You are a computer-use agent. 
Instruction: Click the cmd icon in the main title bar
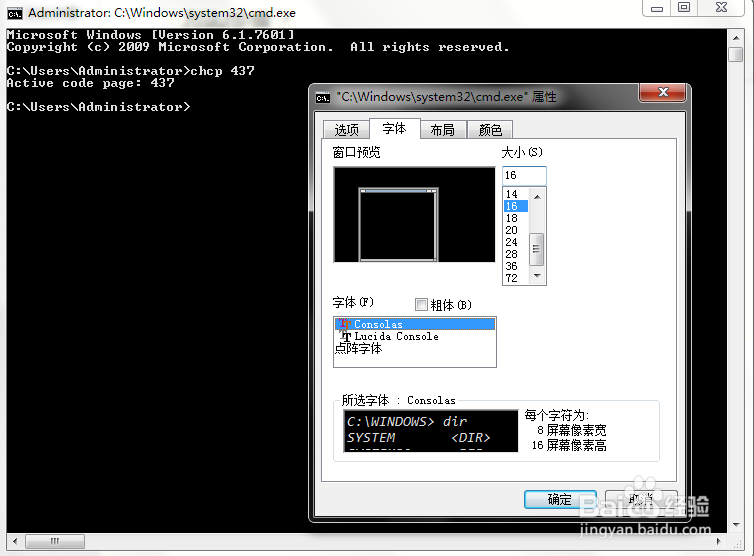tap(15, 13)
